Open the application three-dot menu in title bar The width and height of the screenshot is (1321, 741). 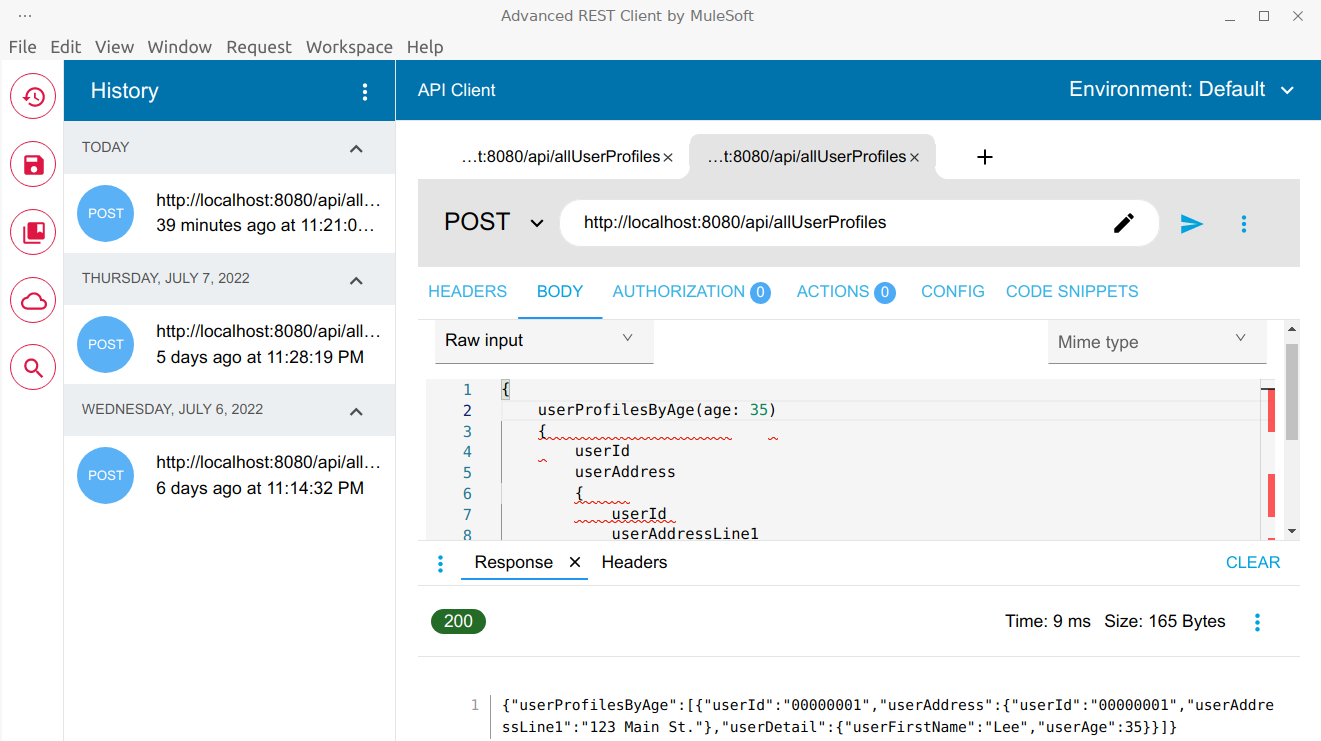(26, 16)
